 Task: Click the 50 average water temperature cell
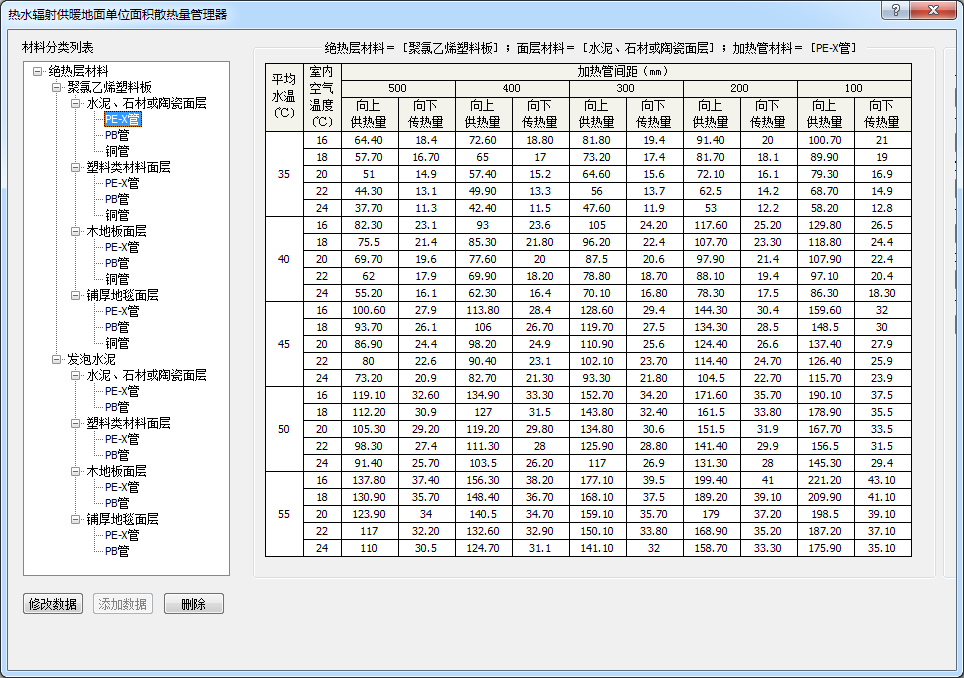284,428
